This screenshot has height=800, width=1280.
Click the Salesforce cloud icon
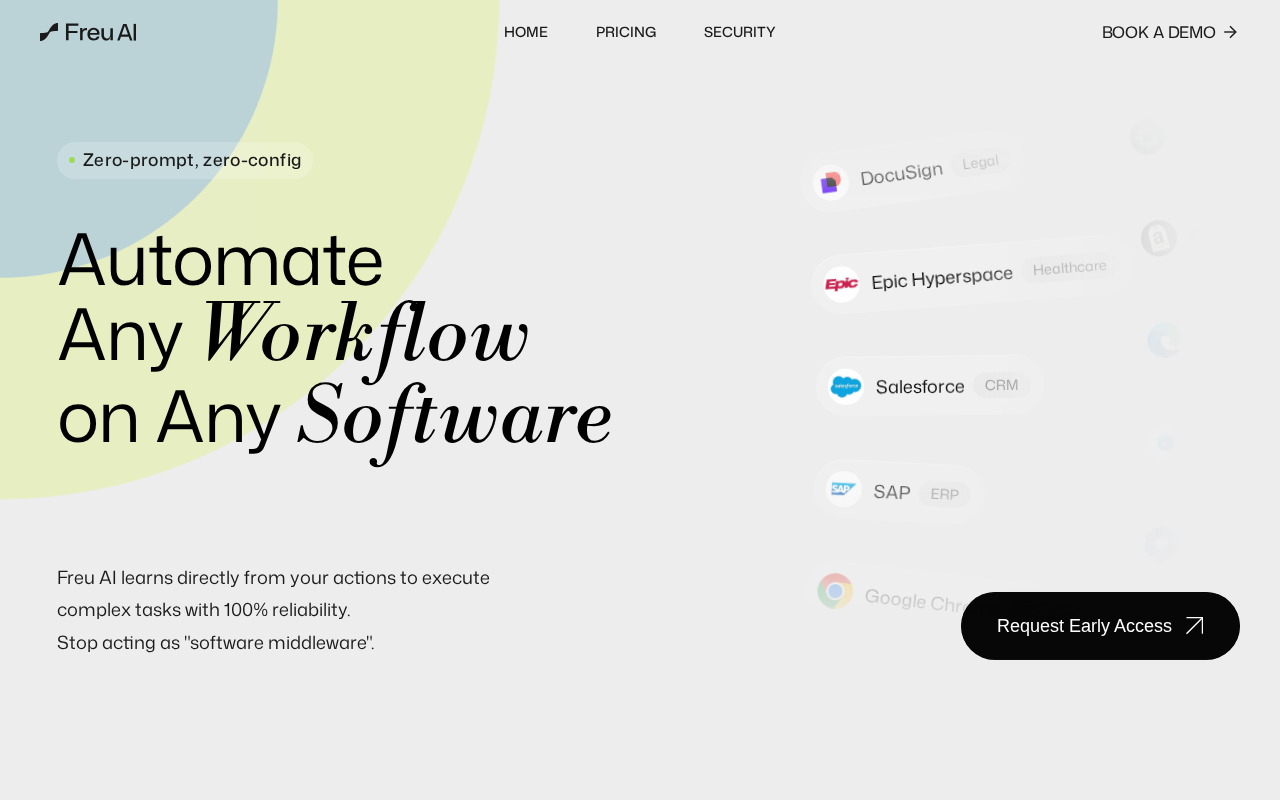pyautogui.click(x=845, y=386)
